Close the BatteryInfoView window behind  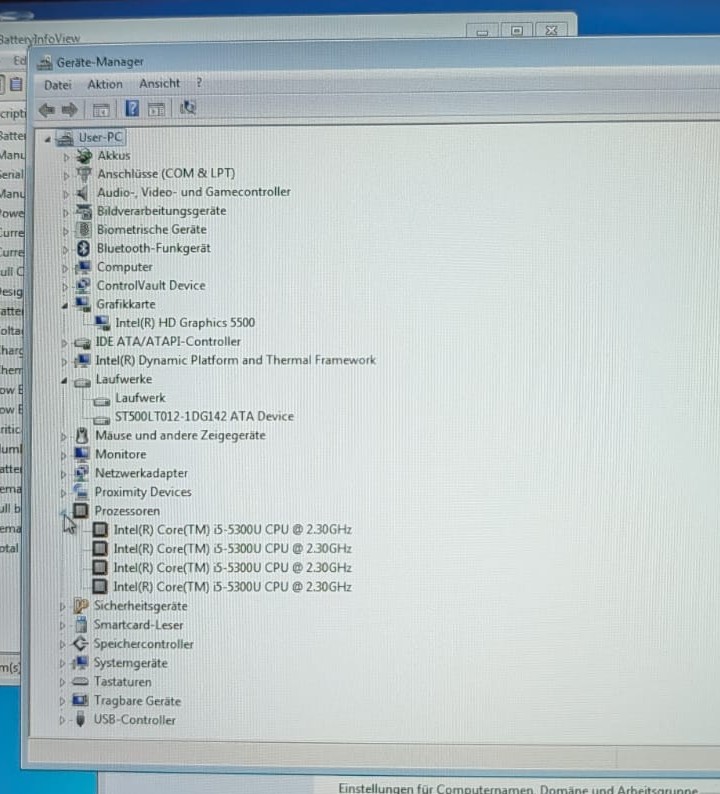click(551, 30)
